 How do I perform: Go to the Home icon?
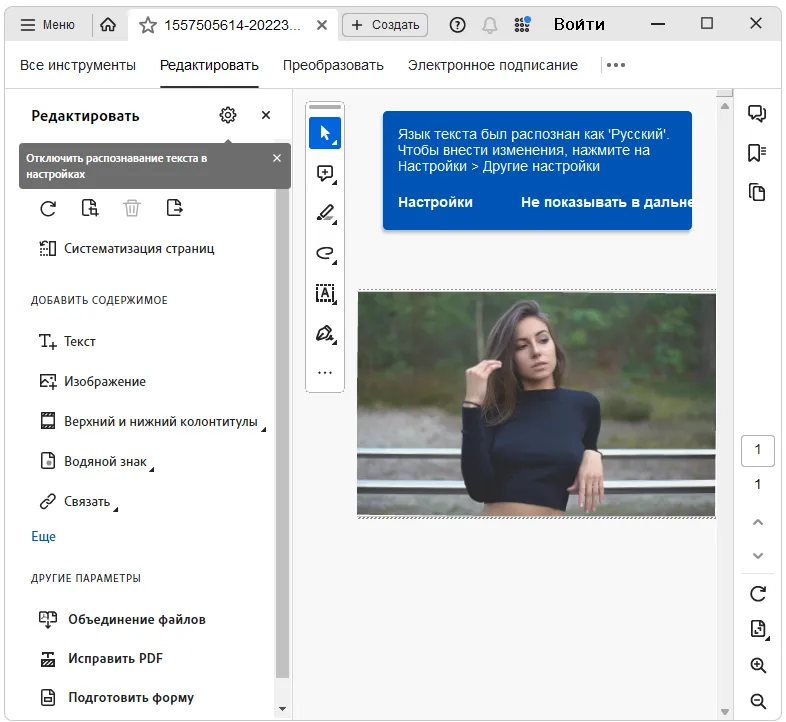coord(108,25)
